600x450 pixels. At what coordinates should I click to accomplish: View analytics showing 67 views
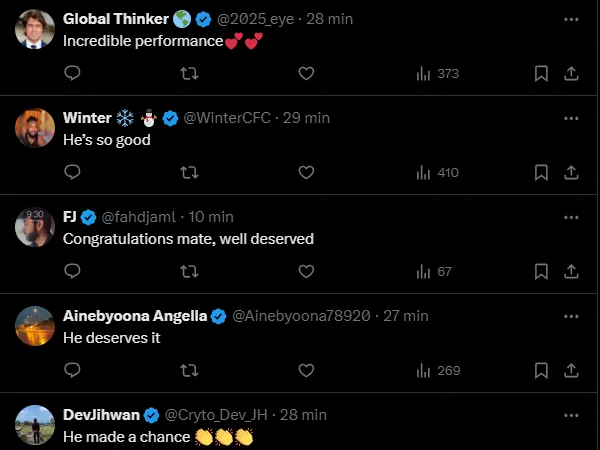(x=434, y=271)
